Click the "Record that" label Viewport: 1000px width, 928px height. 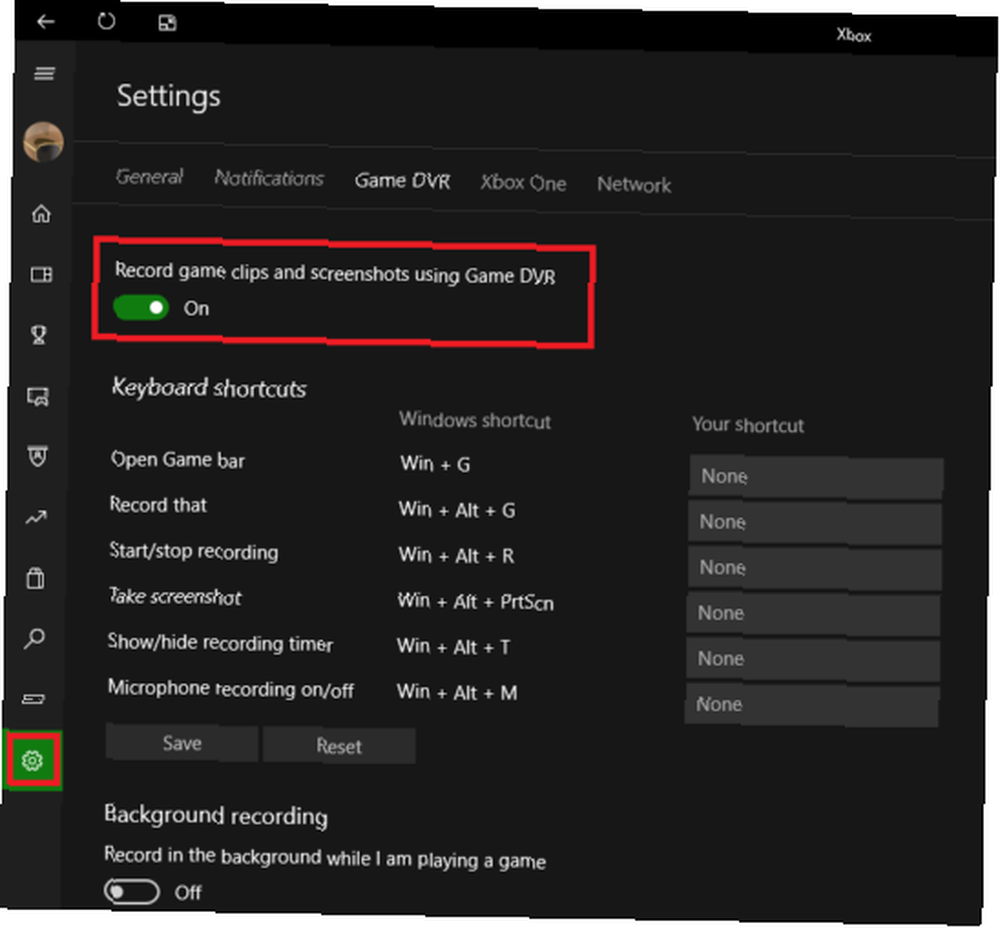[x=158, y=505]
